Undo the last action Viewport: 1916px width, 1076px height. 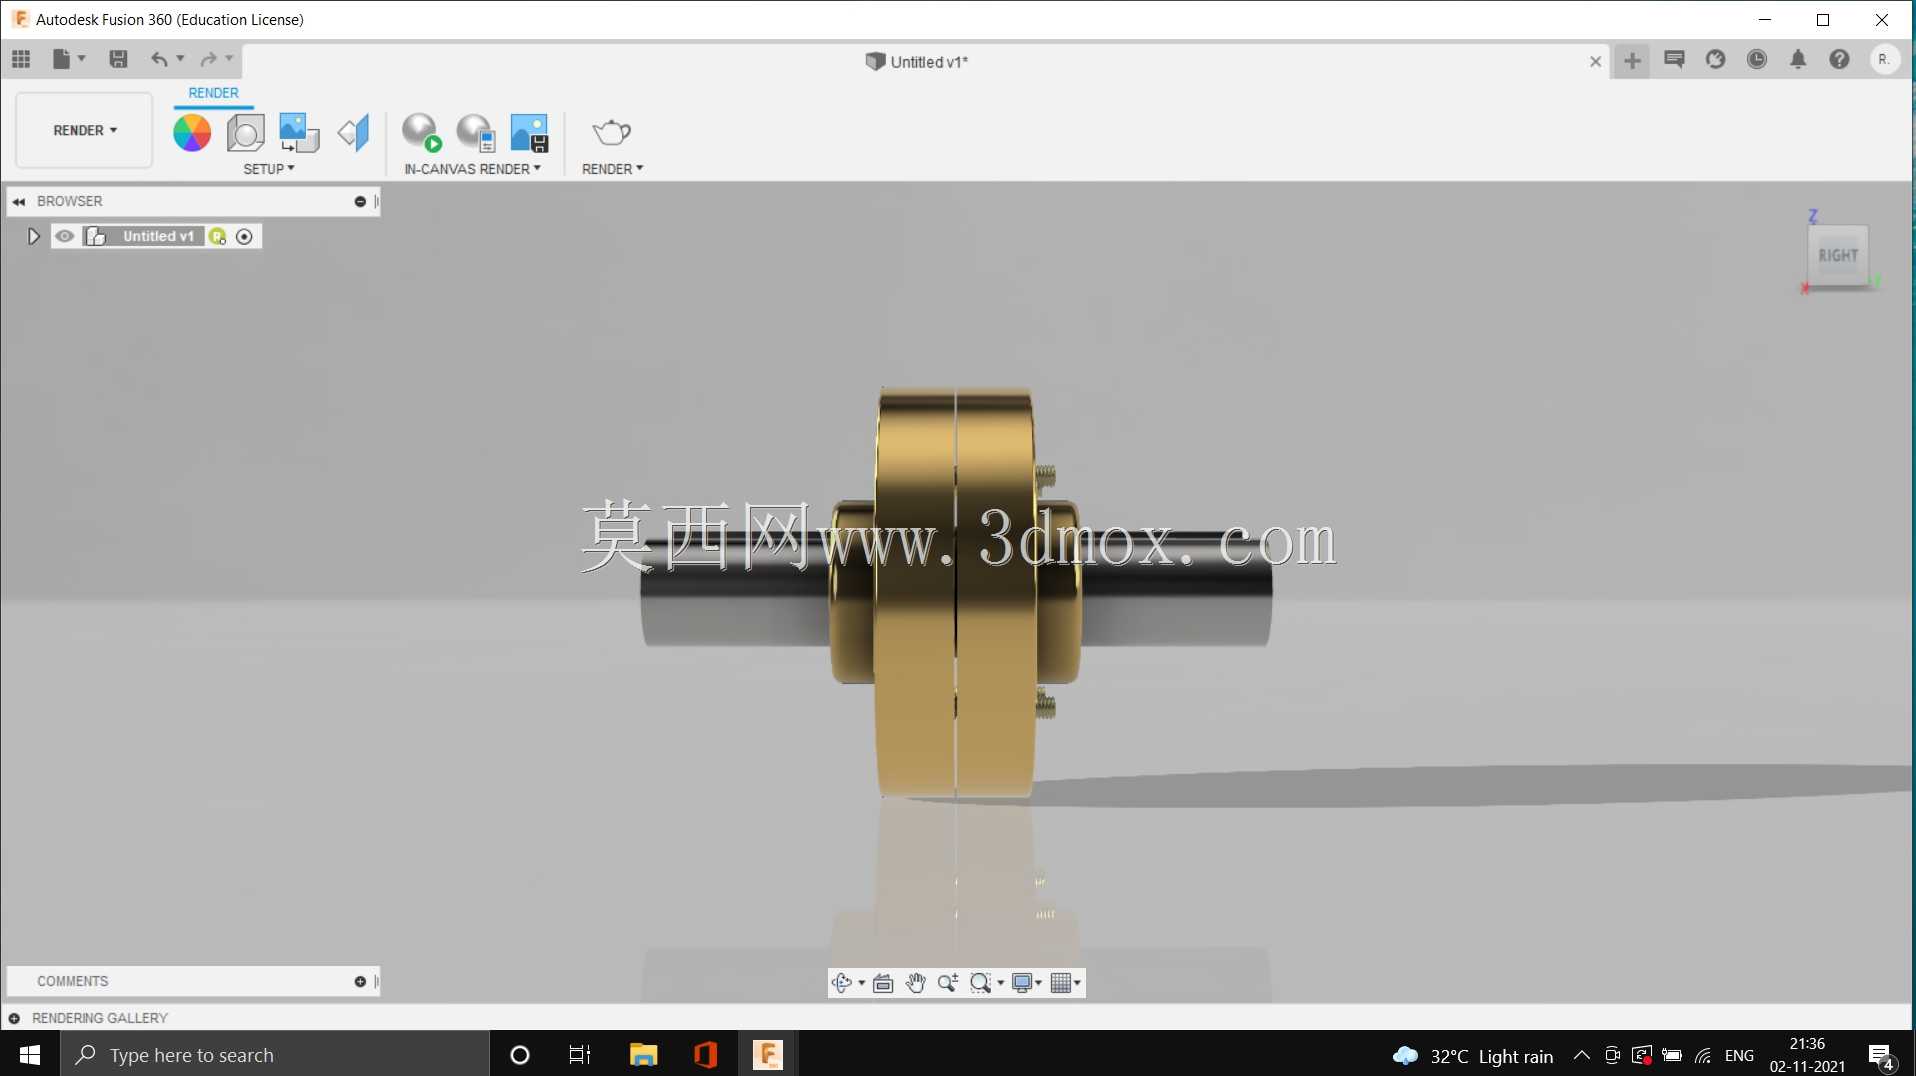(159, 59)
